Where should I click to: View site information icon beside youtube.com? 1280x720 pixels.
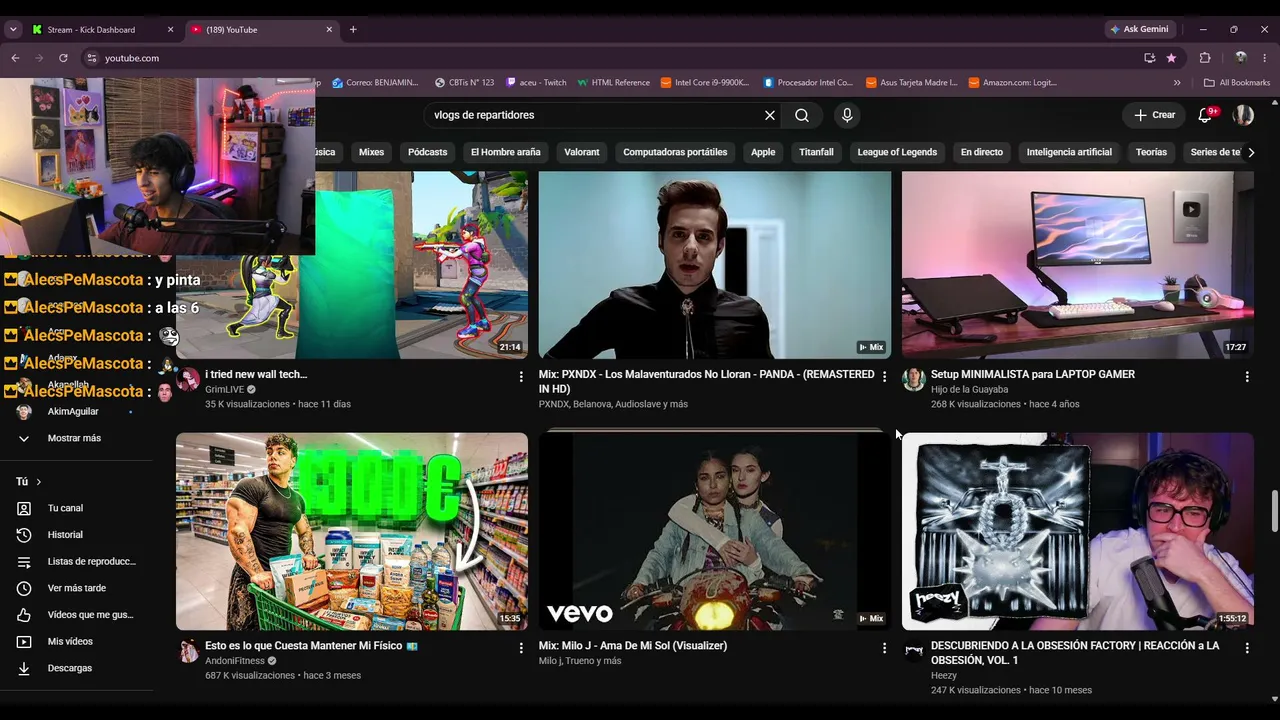click(91, 58)
